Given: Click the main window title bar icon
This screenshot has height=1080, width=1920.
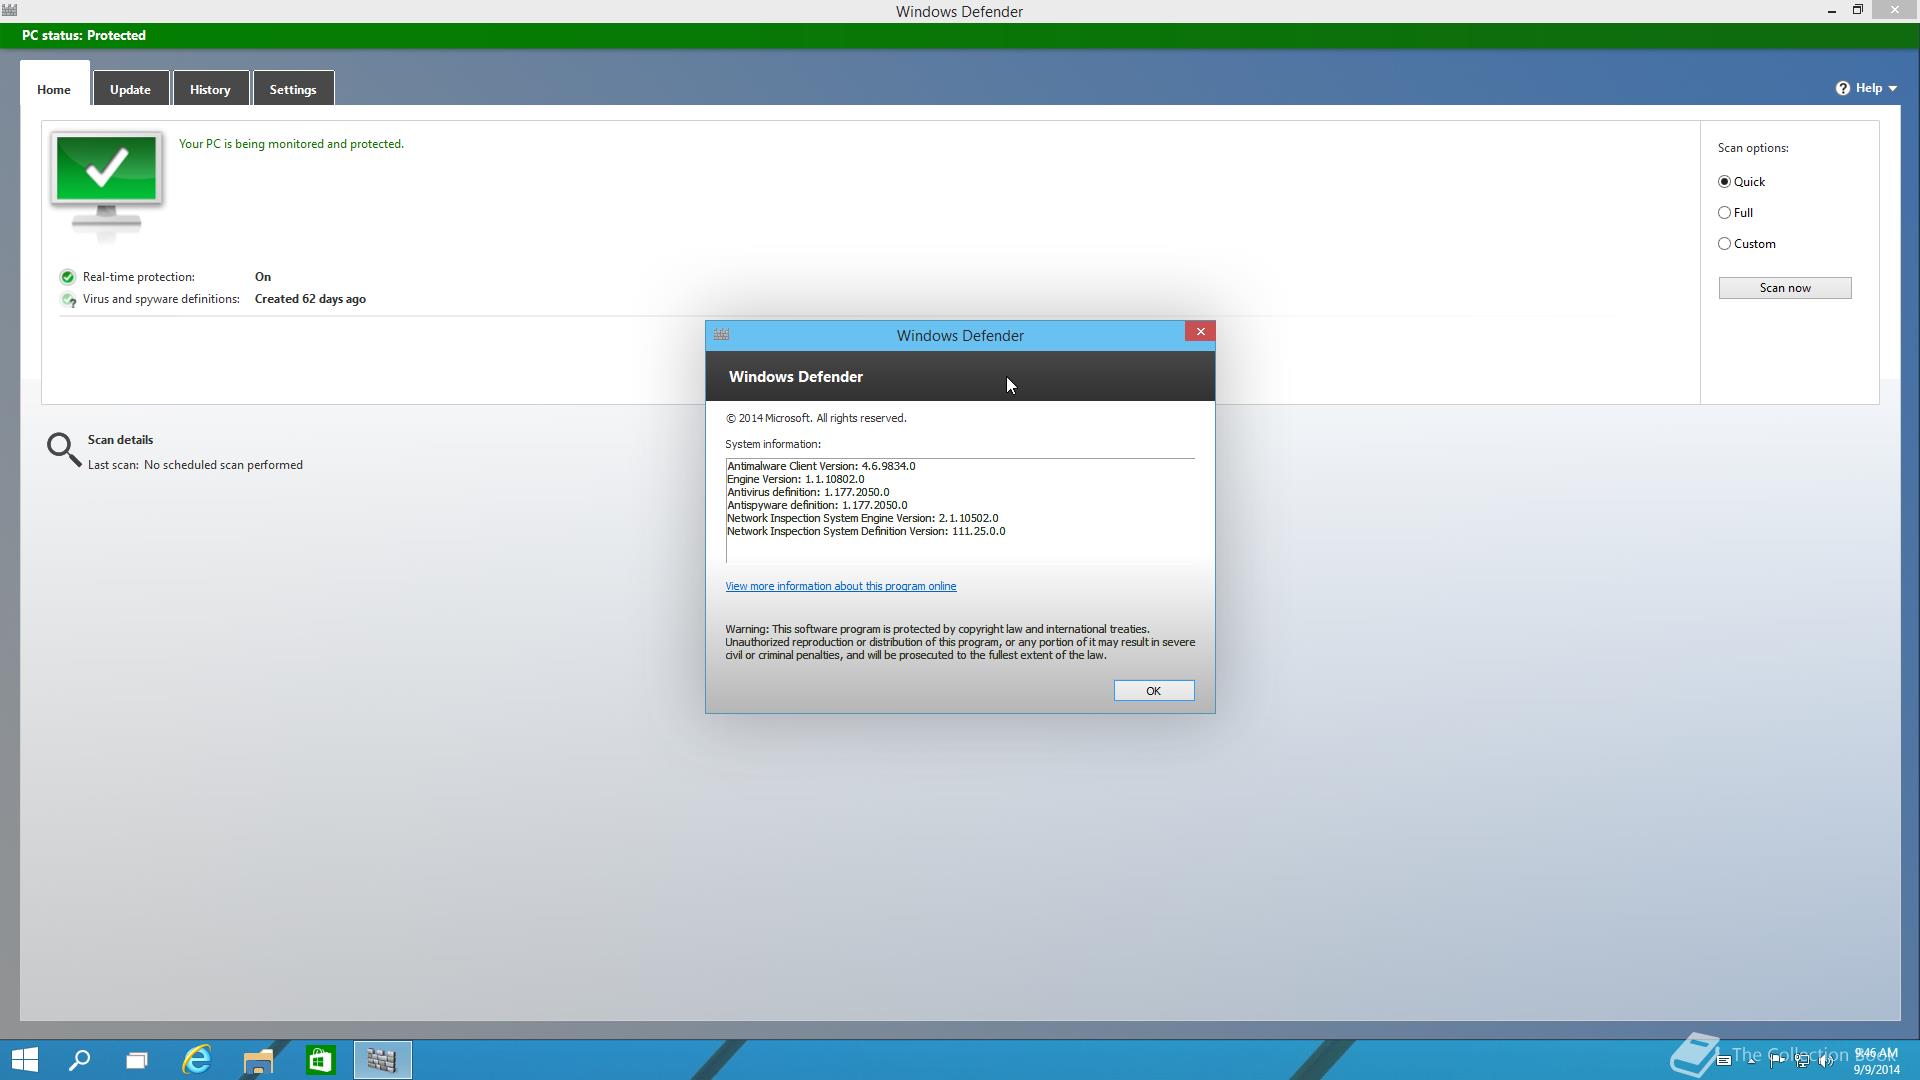Looking at the screenshot, I should pos(9,10).
